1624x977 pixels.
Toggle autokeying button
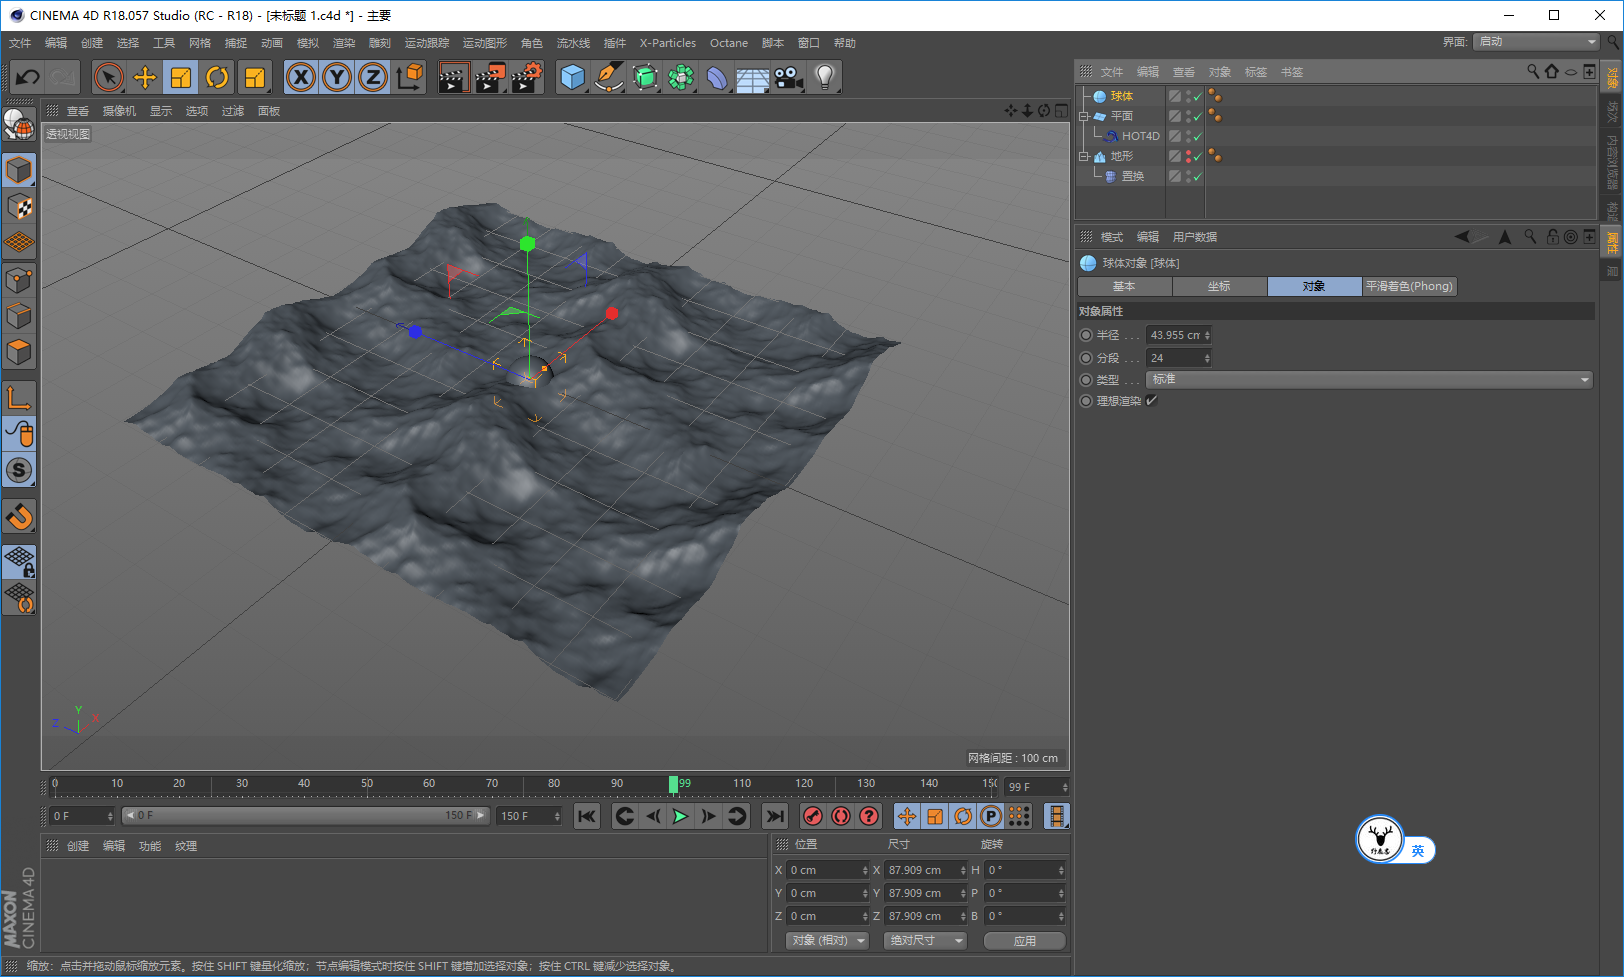pyautogui.click(x=840, y=816)
